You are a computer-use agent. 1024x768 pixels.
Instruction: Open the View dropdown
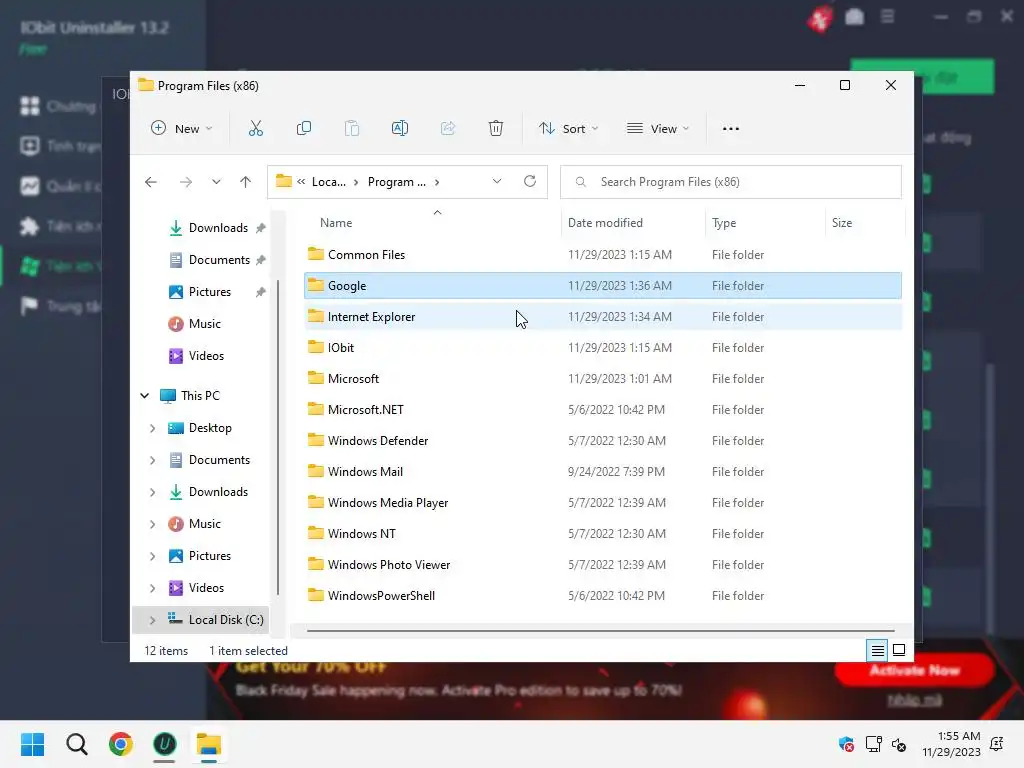point(658,129)
